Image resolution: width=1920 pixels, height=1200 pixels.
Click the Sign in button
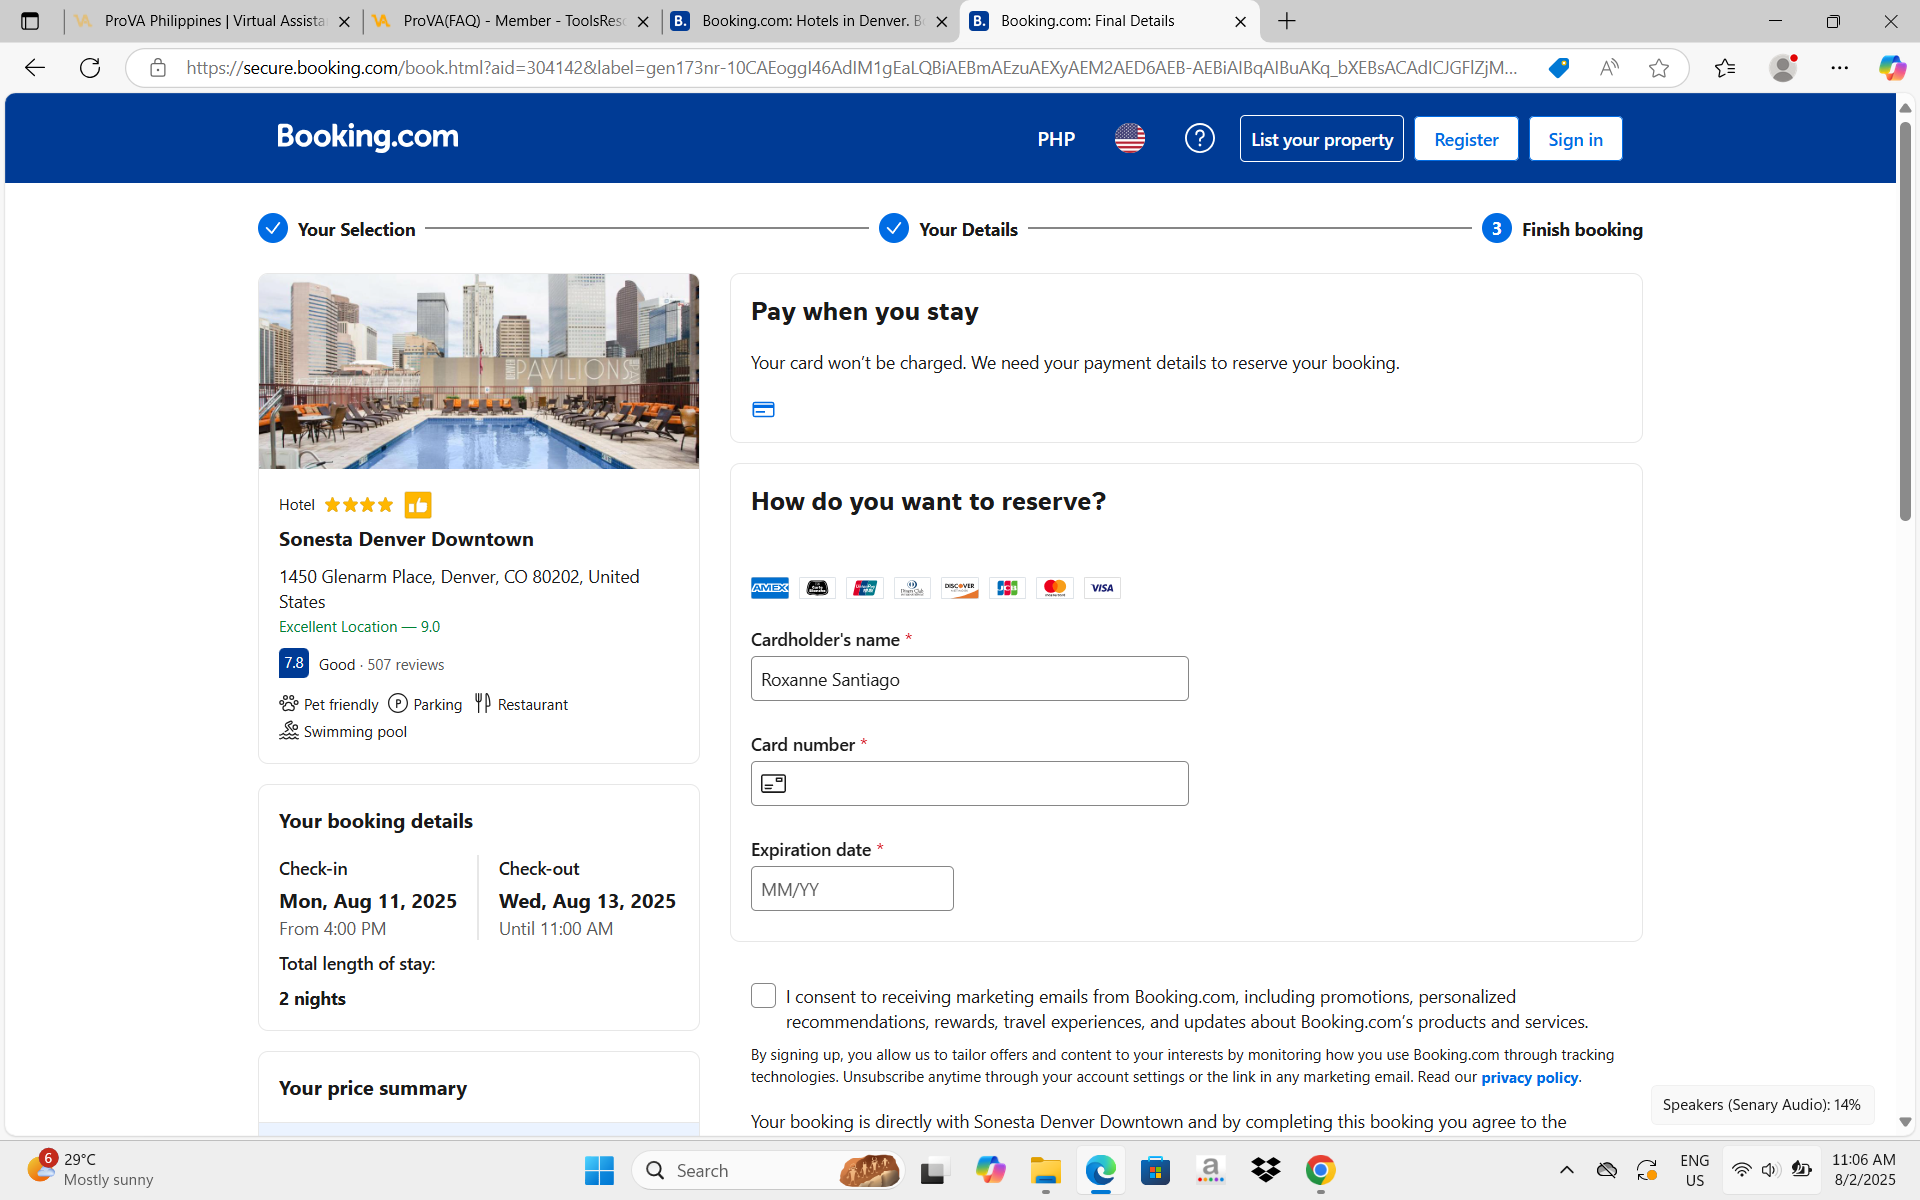[x=1575, y=139]
